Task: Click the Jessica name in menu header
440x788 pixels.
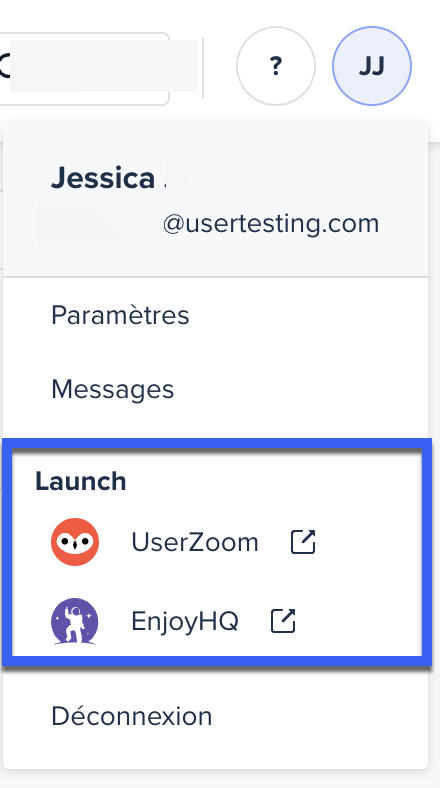Action: pyautogui.click(x=103, y=178)
